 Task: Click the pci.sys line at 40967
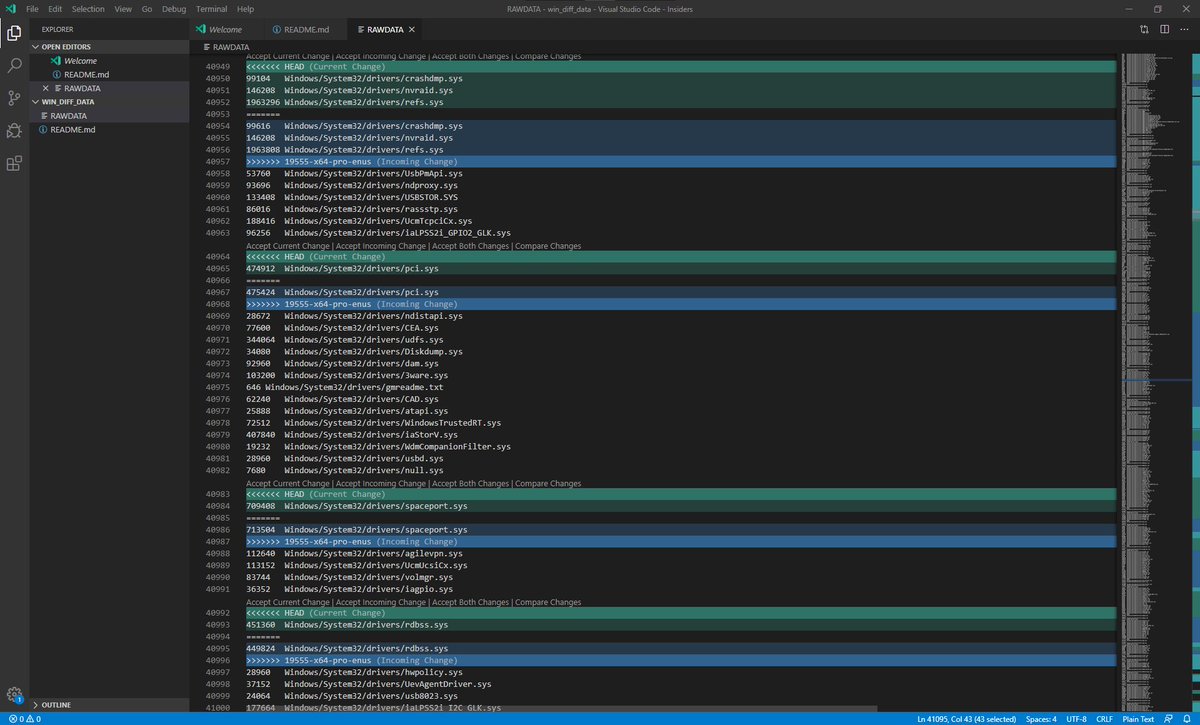[x=681, y=292]
